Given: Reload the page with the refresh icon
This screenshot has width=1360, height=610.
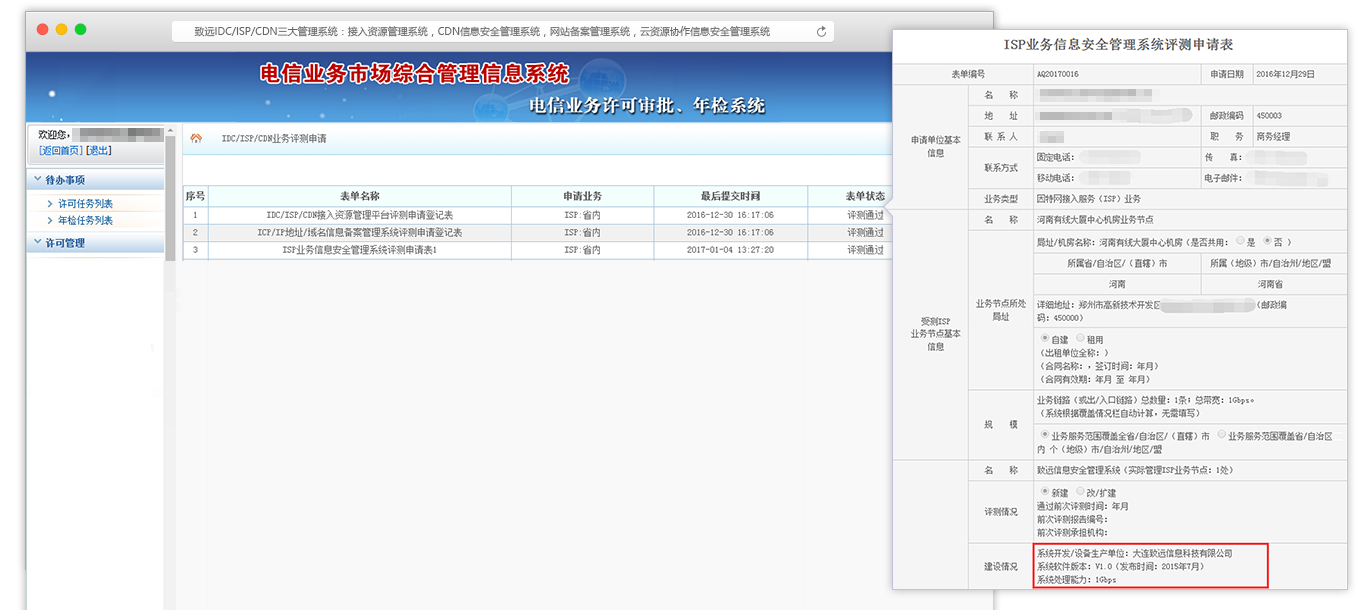Looking at the screenshot, I should (821, 32).
